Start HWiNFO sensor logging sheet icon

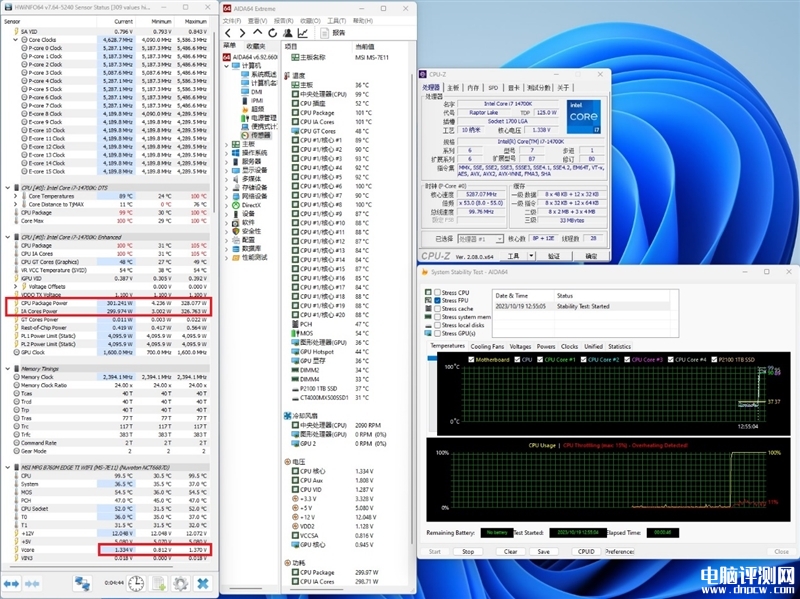pos(159,583)
